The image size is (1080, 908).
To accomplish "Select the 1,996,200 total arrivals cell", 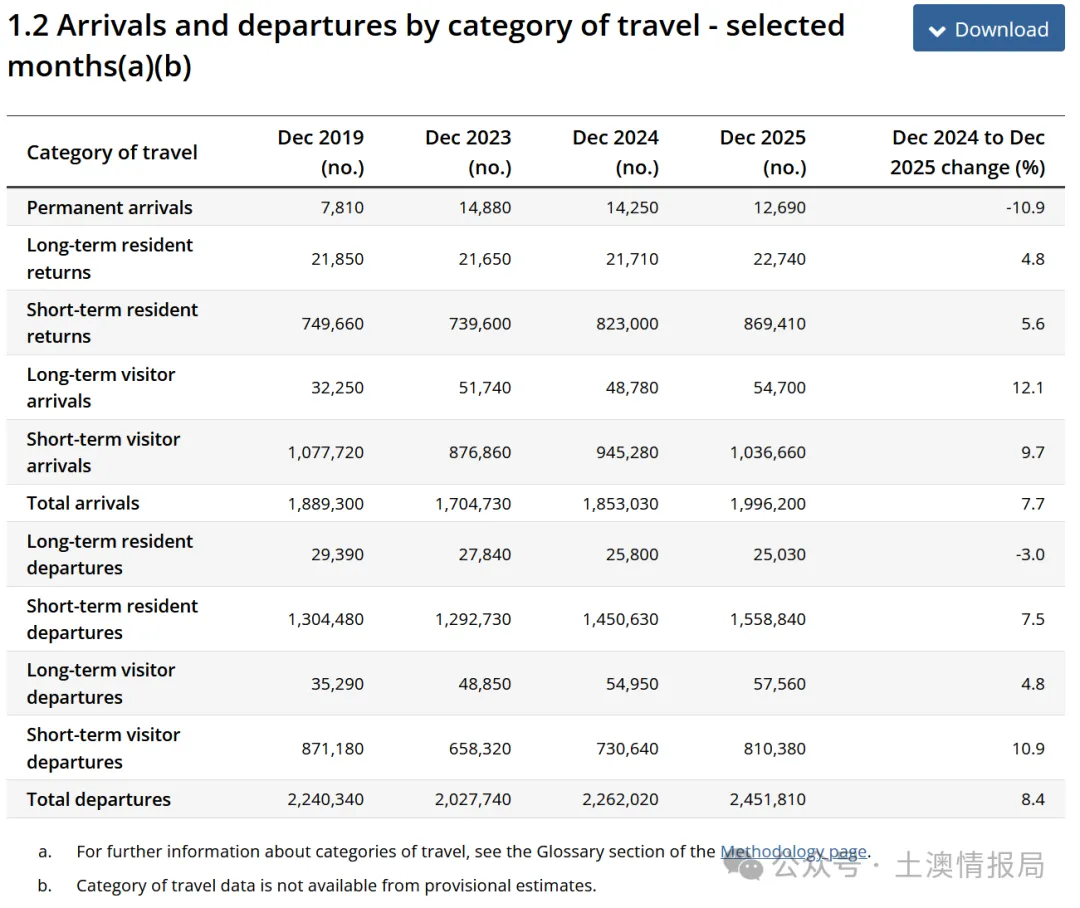I will coord(767,503).
